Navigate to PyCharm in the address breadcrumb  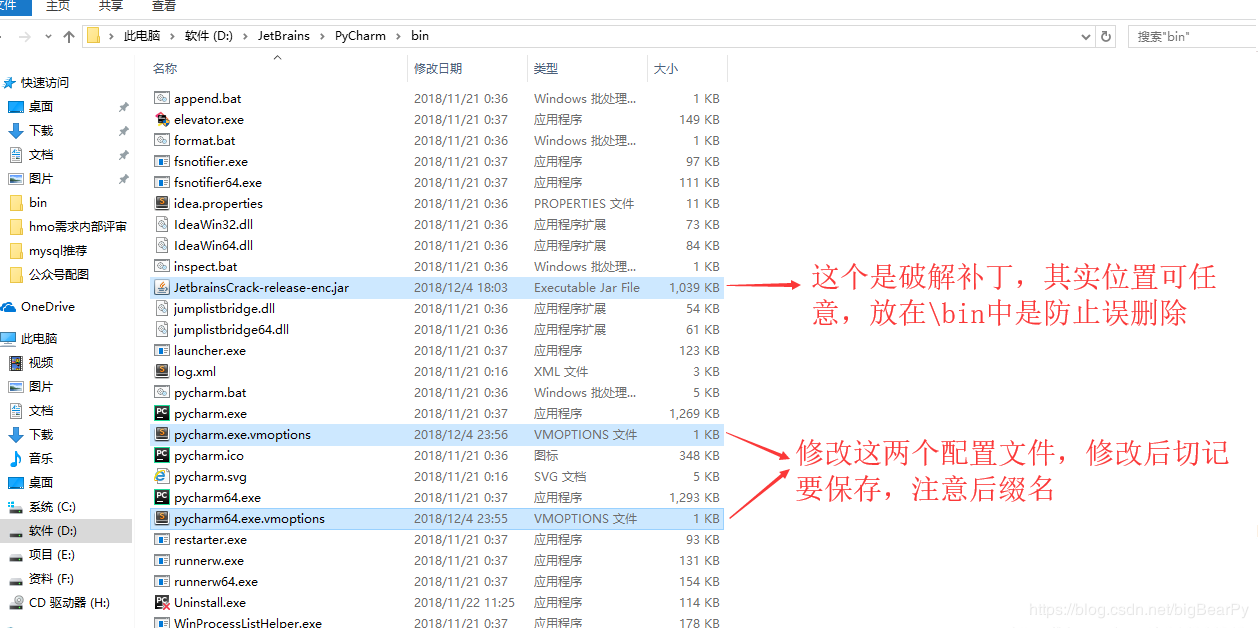[x=360, y=36]
